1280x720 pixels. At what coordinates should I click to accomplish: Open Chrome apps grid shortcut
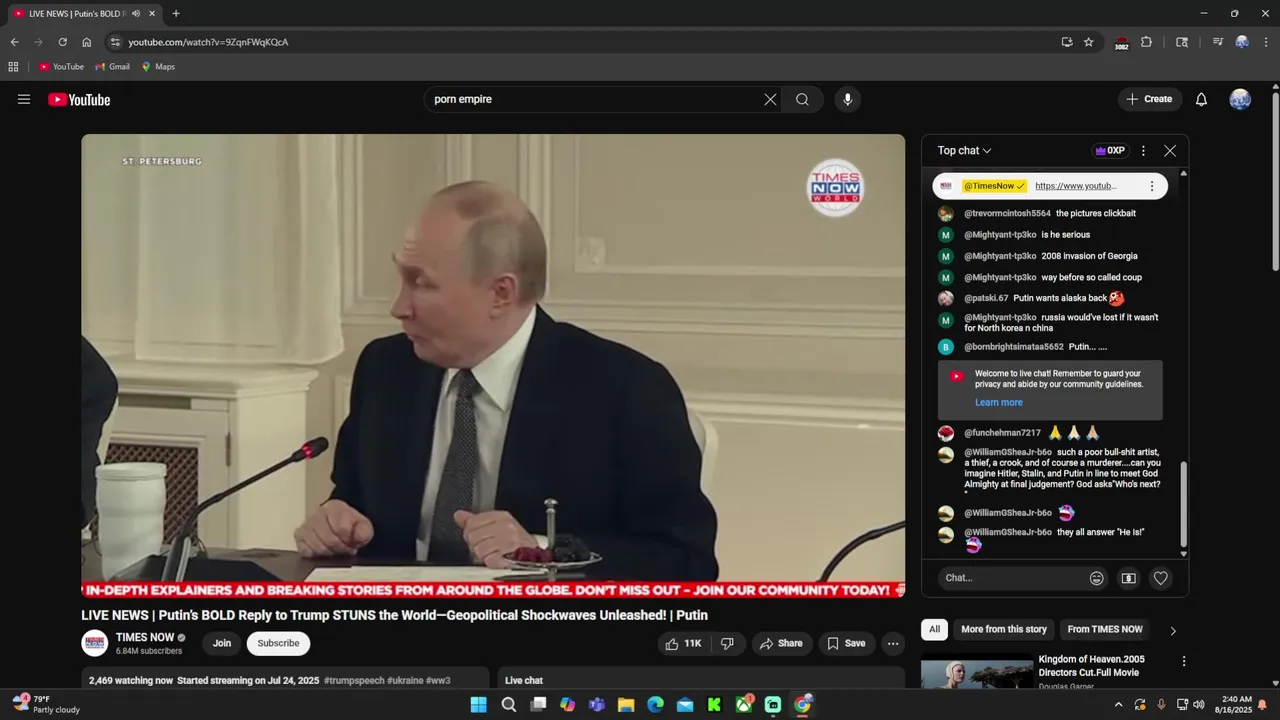click(x=13, y=67)
